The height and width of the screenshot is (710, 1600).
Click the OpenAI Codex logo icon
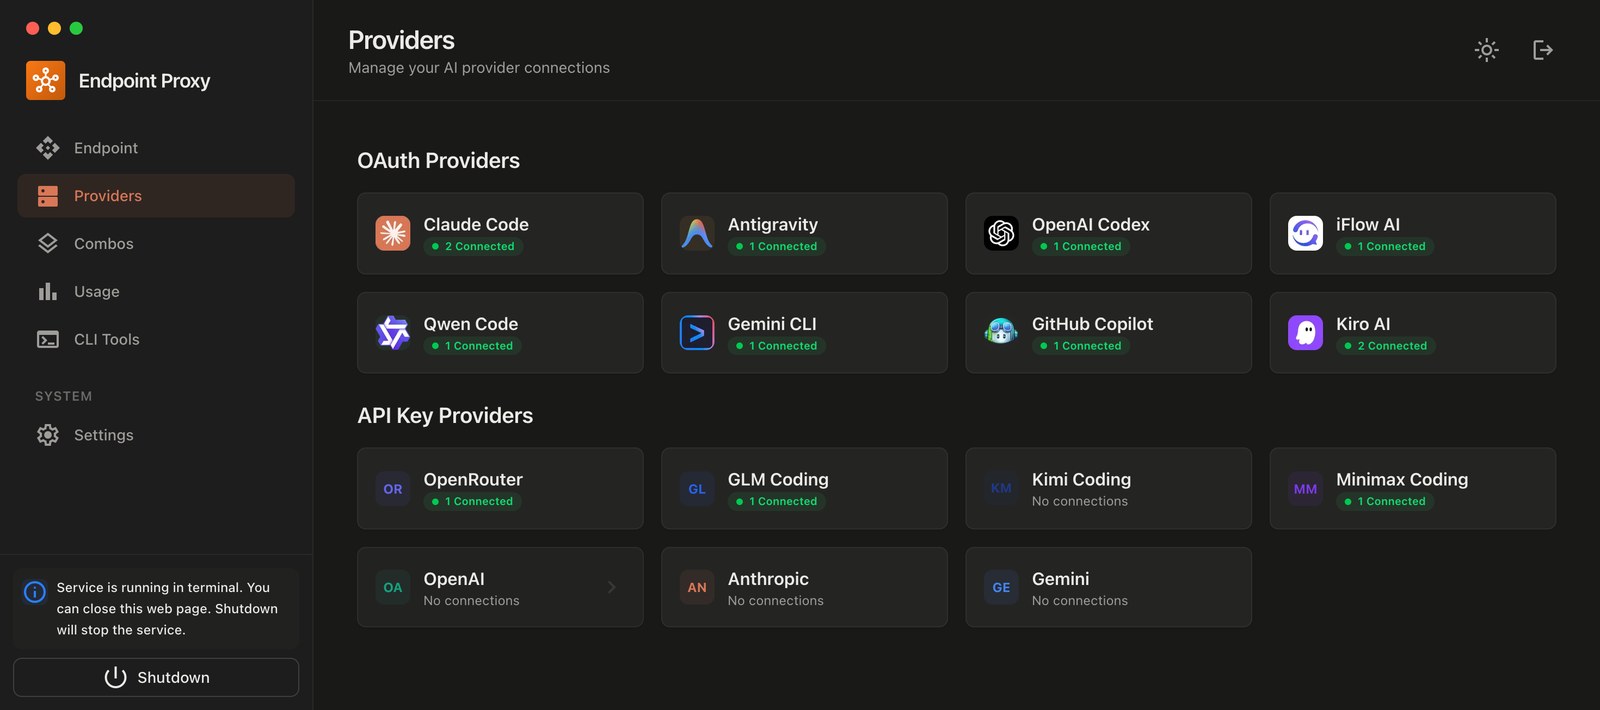point(1001,233)
